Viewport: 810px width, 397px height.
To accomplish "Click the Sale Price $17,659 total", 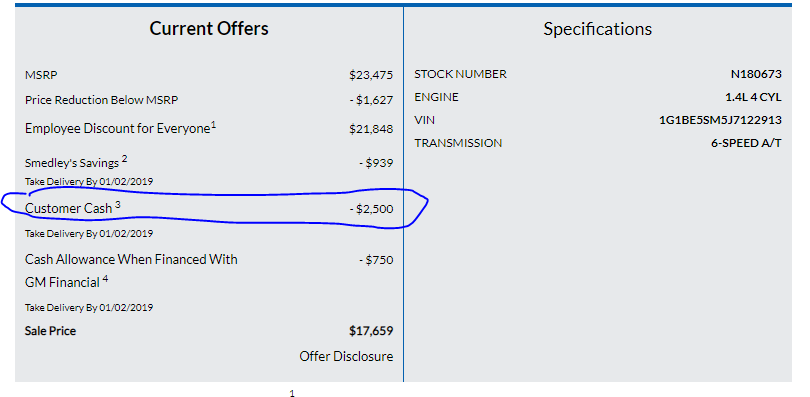I will tap(371, 331).
